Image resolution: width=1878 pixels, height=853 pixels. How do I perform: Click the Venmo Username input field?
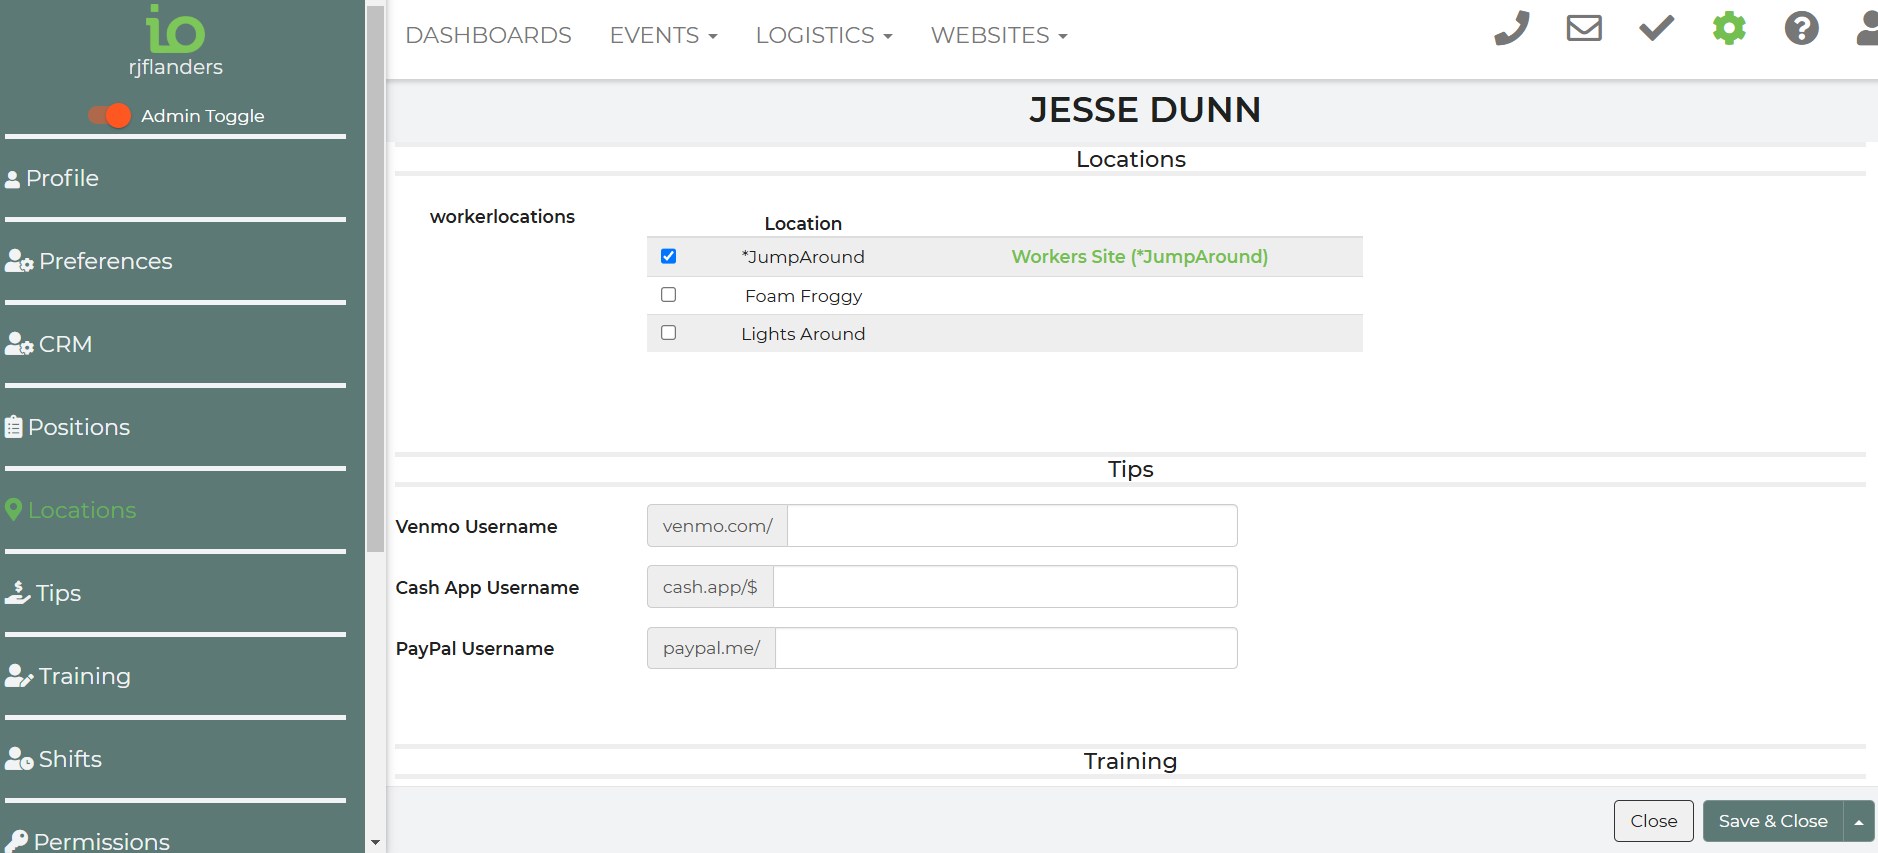click(1012, 526)
